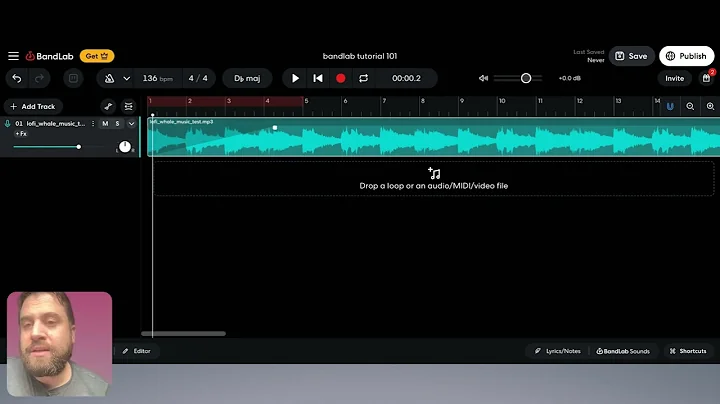Toggle the metronome

tap(109, 79)
